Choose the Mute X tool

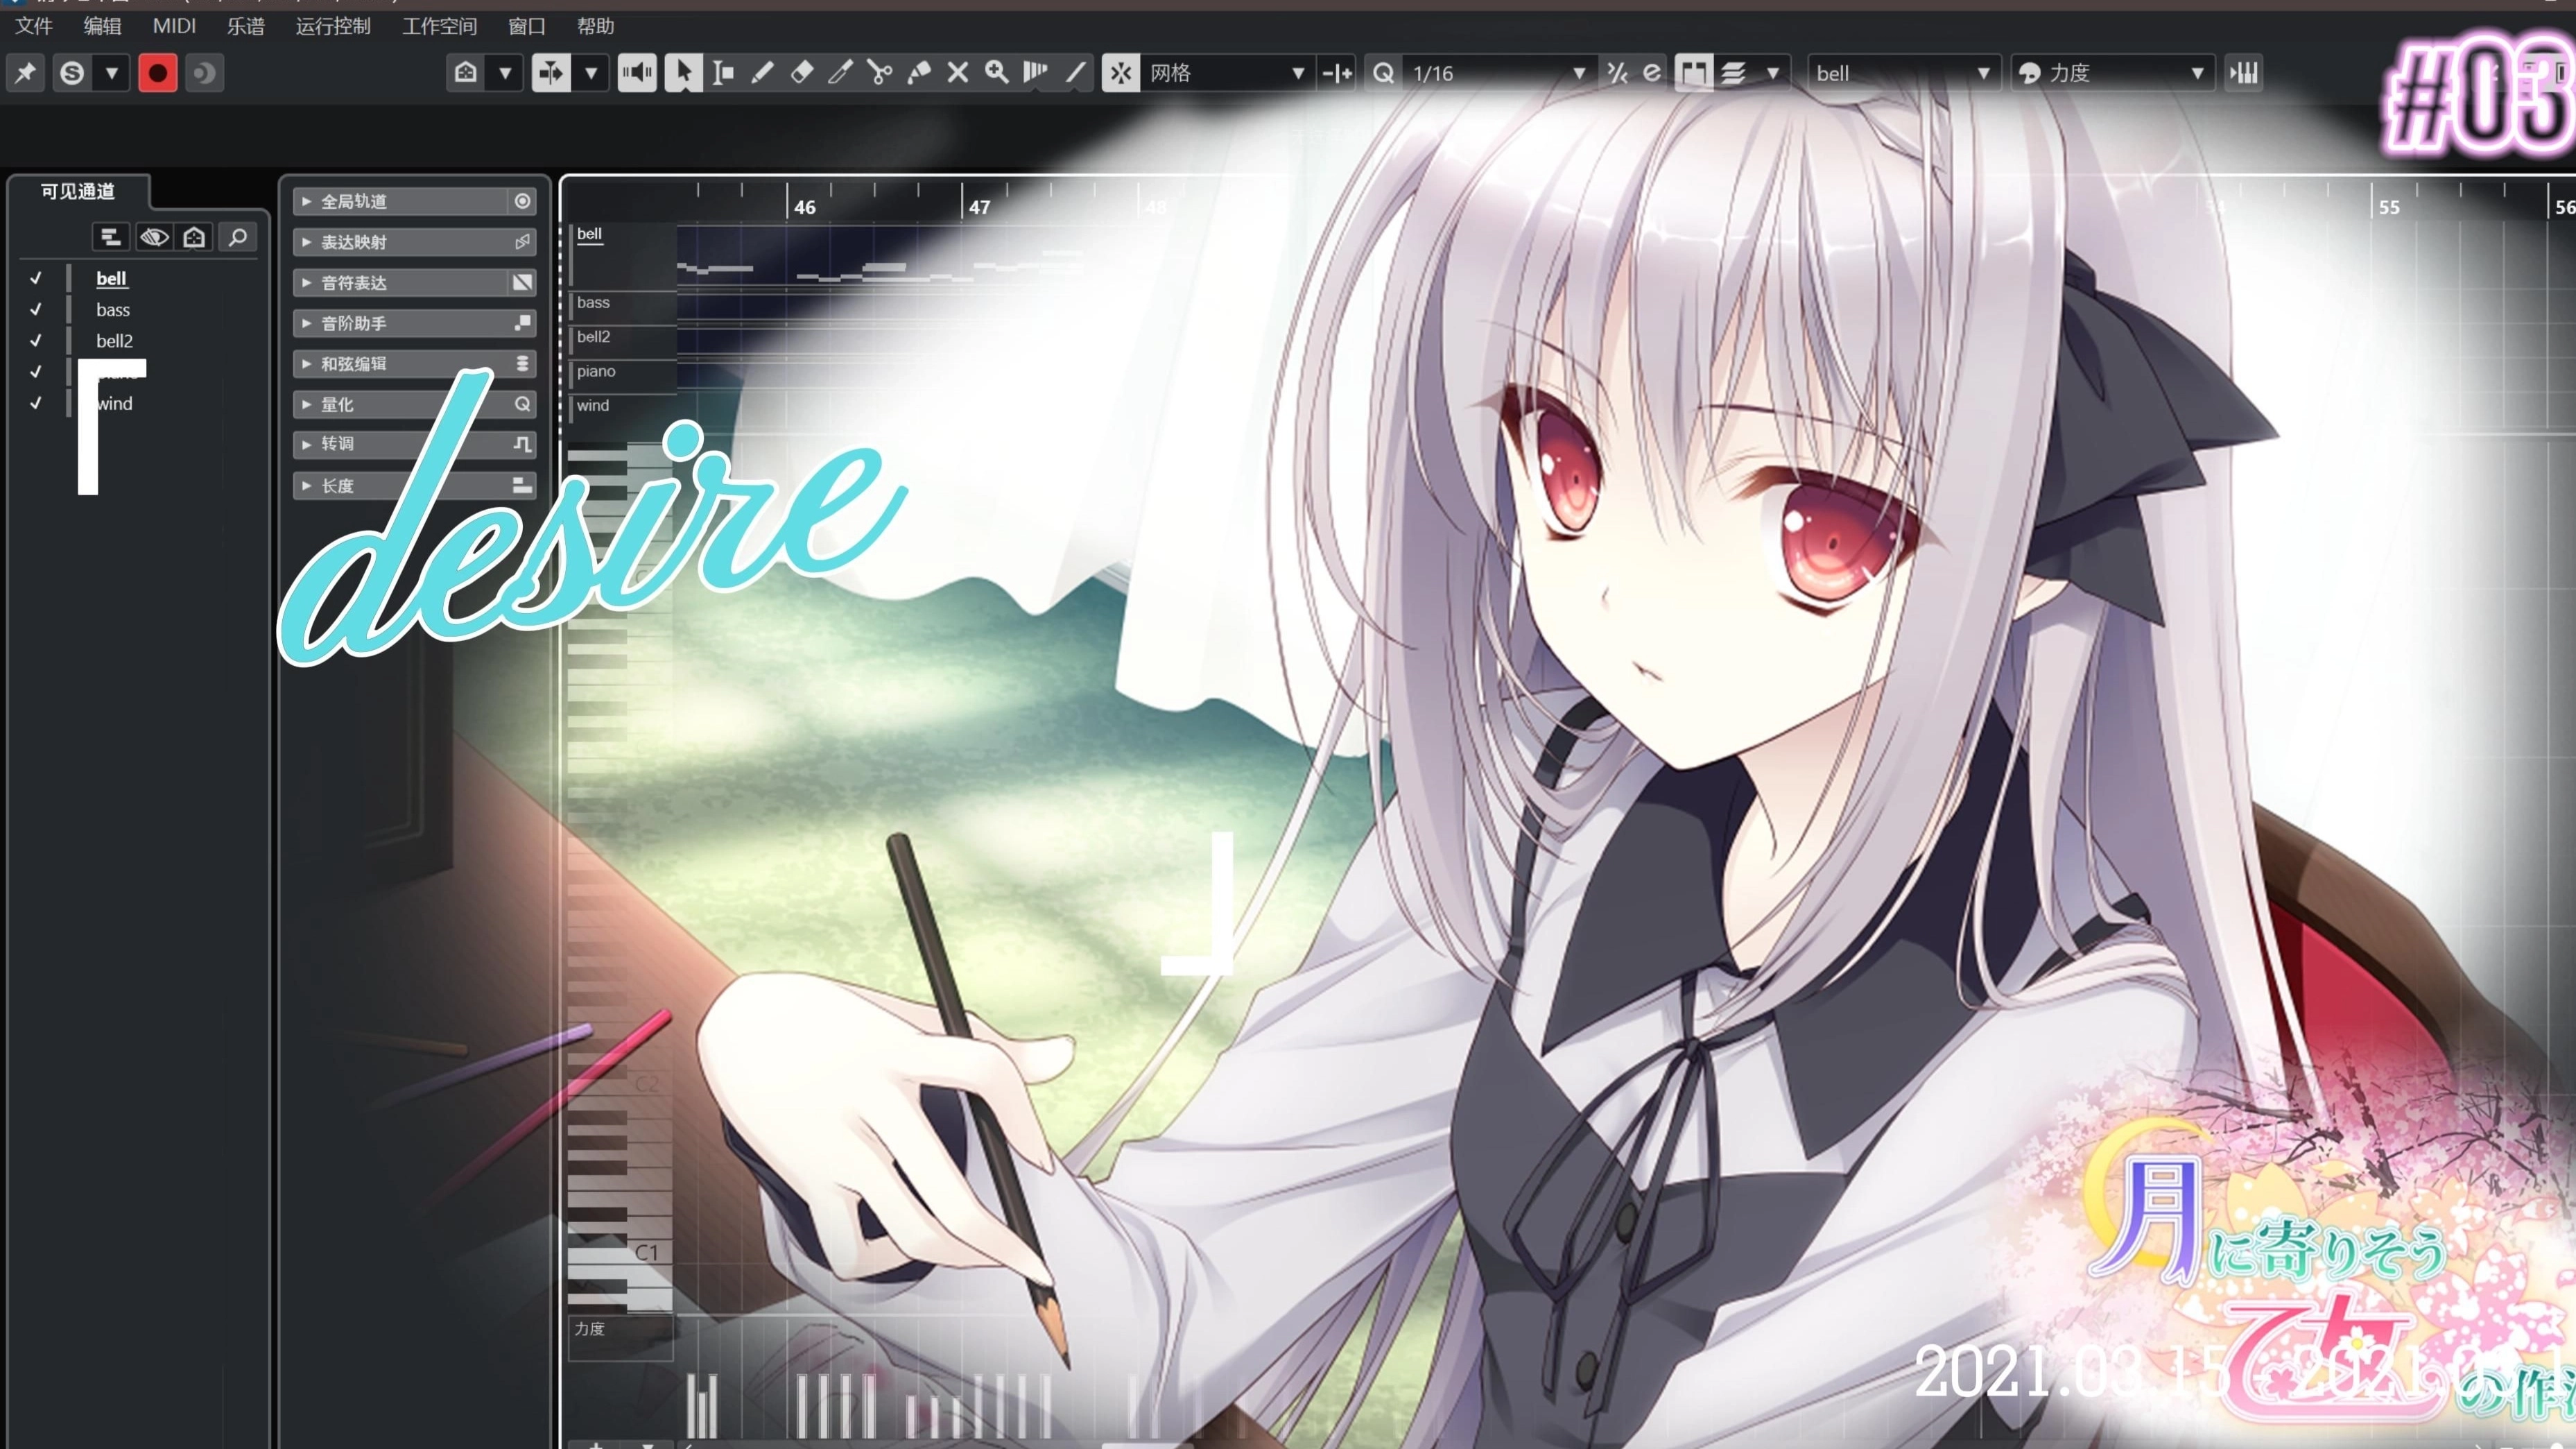[x=957, y=73]
